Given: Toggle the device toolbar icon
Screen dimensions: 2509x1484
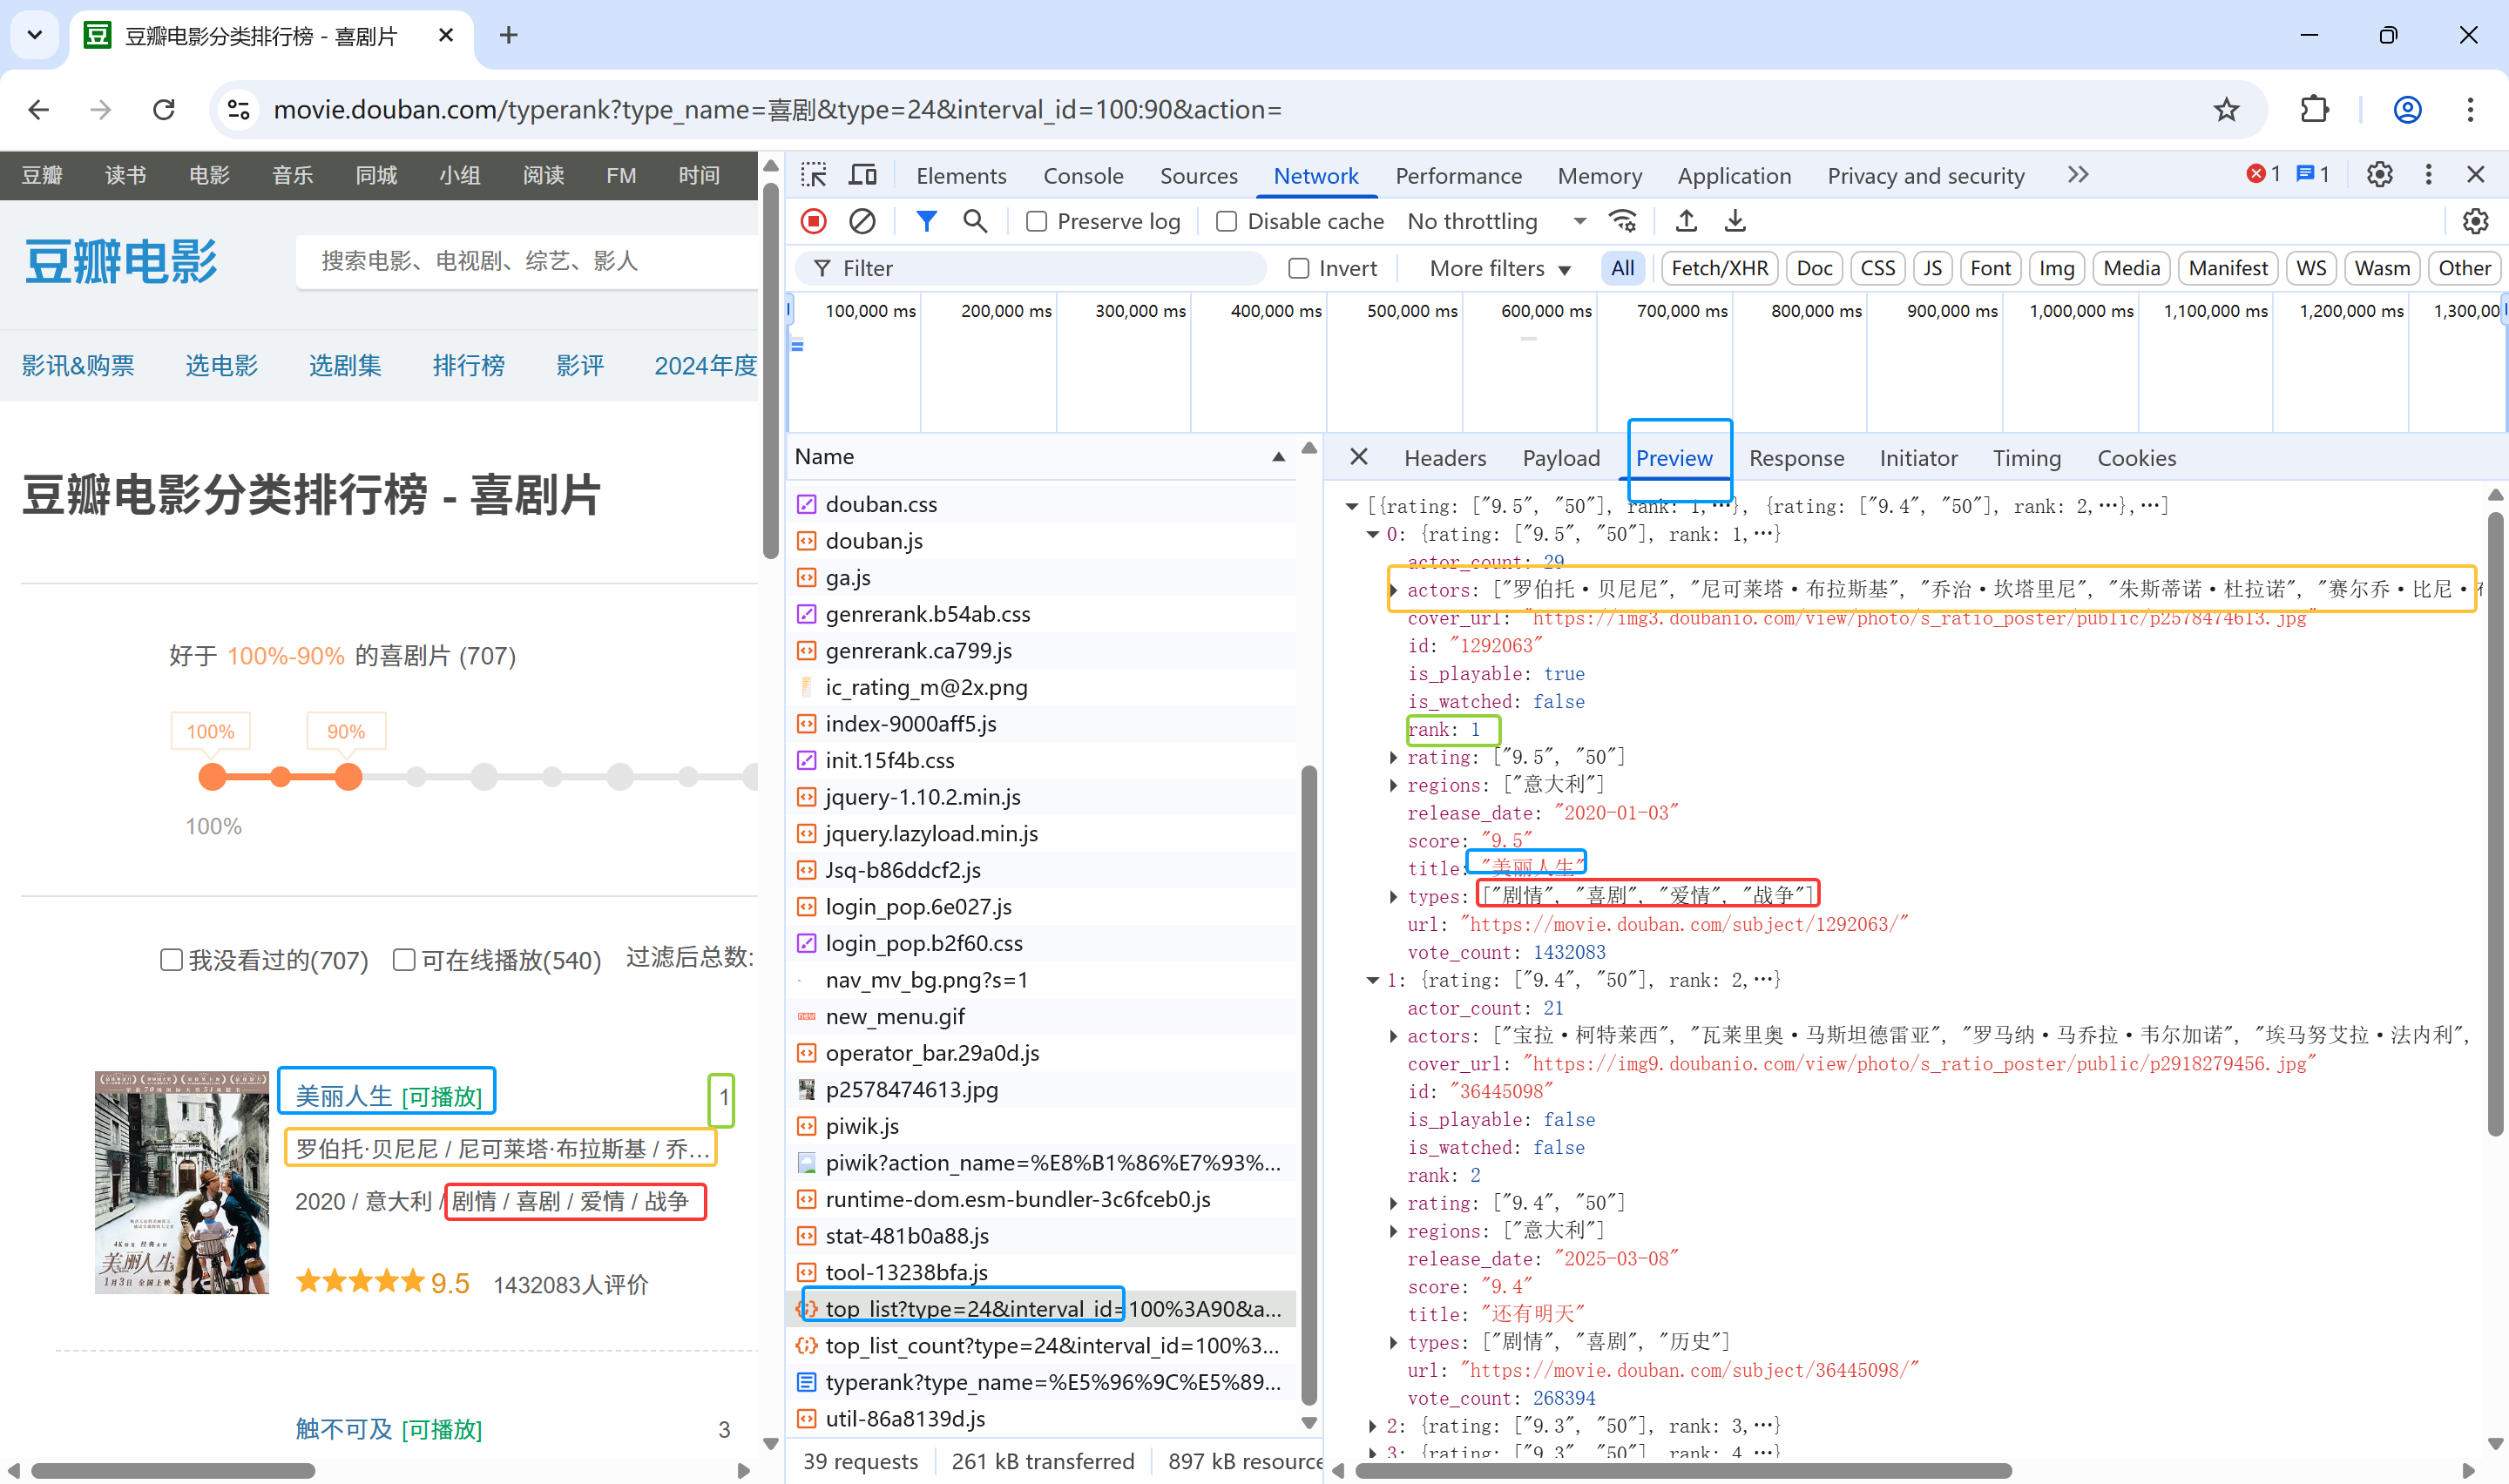Looking at the screenshot, I should tap(862, 175).
